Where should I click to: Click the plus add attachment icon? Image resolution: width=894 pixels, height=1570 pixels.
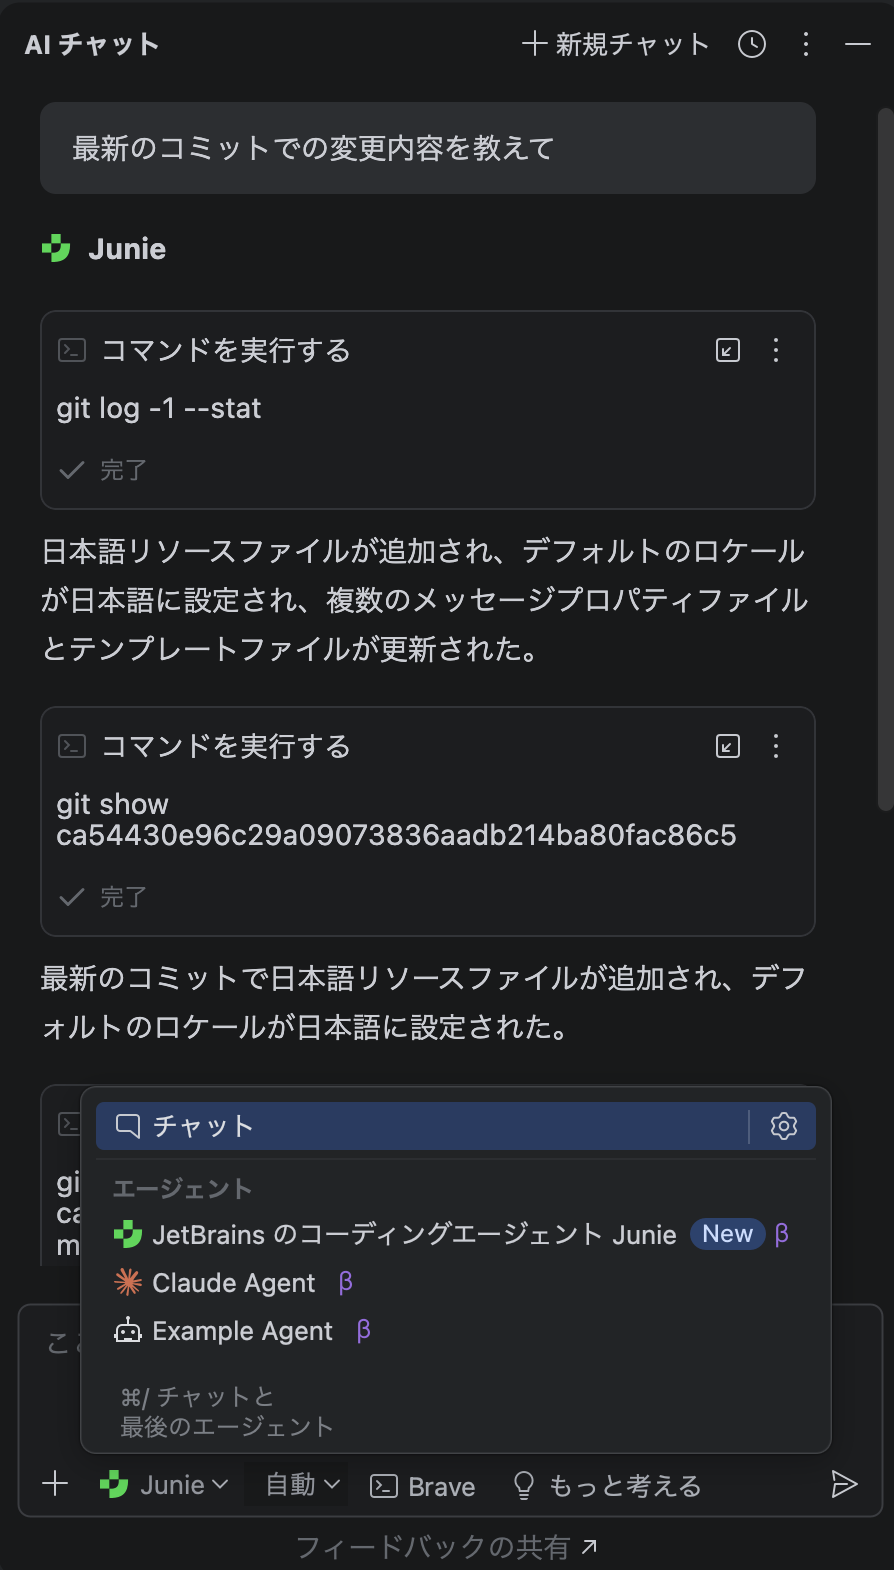[56, 1484]
